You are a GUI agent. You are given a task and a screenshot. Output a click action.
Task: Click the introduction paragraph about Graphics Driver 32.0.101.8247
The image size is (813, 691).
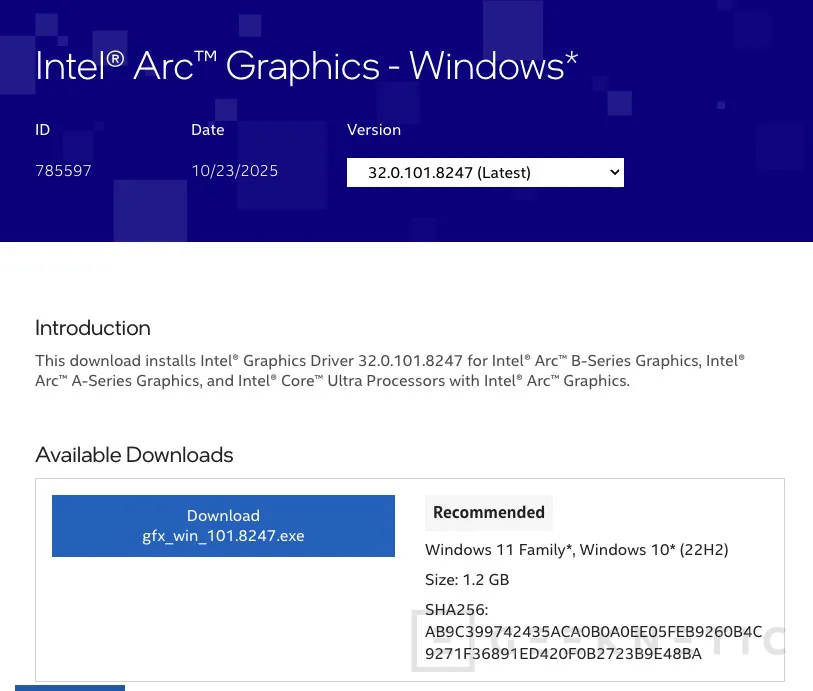tap(389, 370)
